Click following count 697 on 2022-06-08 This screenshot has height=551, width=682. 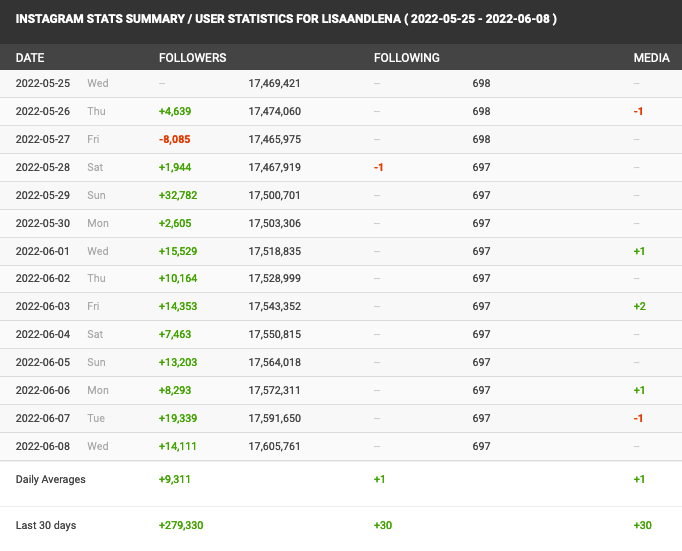point(481,446)
